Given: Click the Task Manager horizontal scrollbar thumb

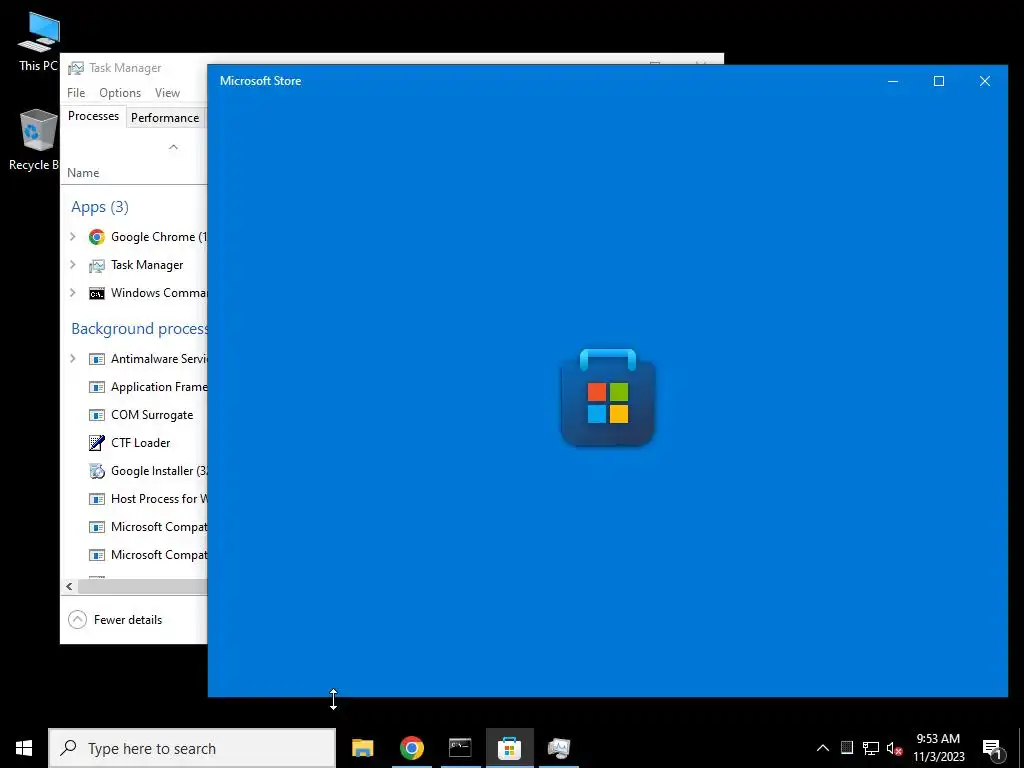Looking at the screenshot, I should [142, 586].
